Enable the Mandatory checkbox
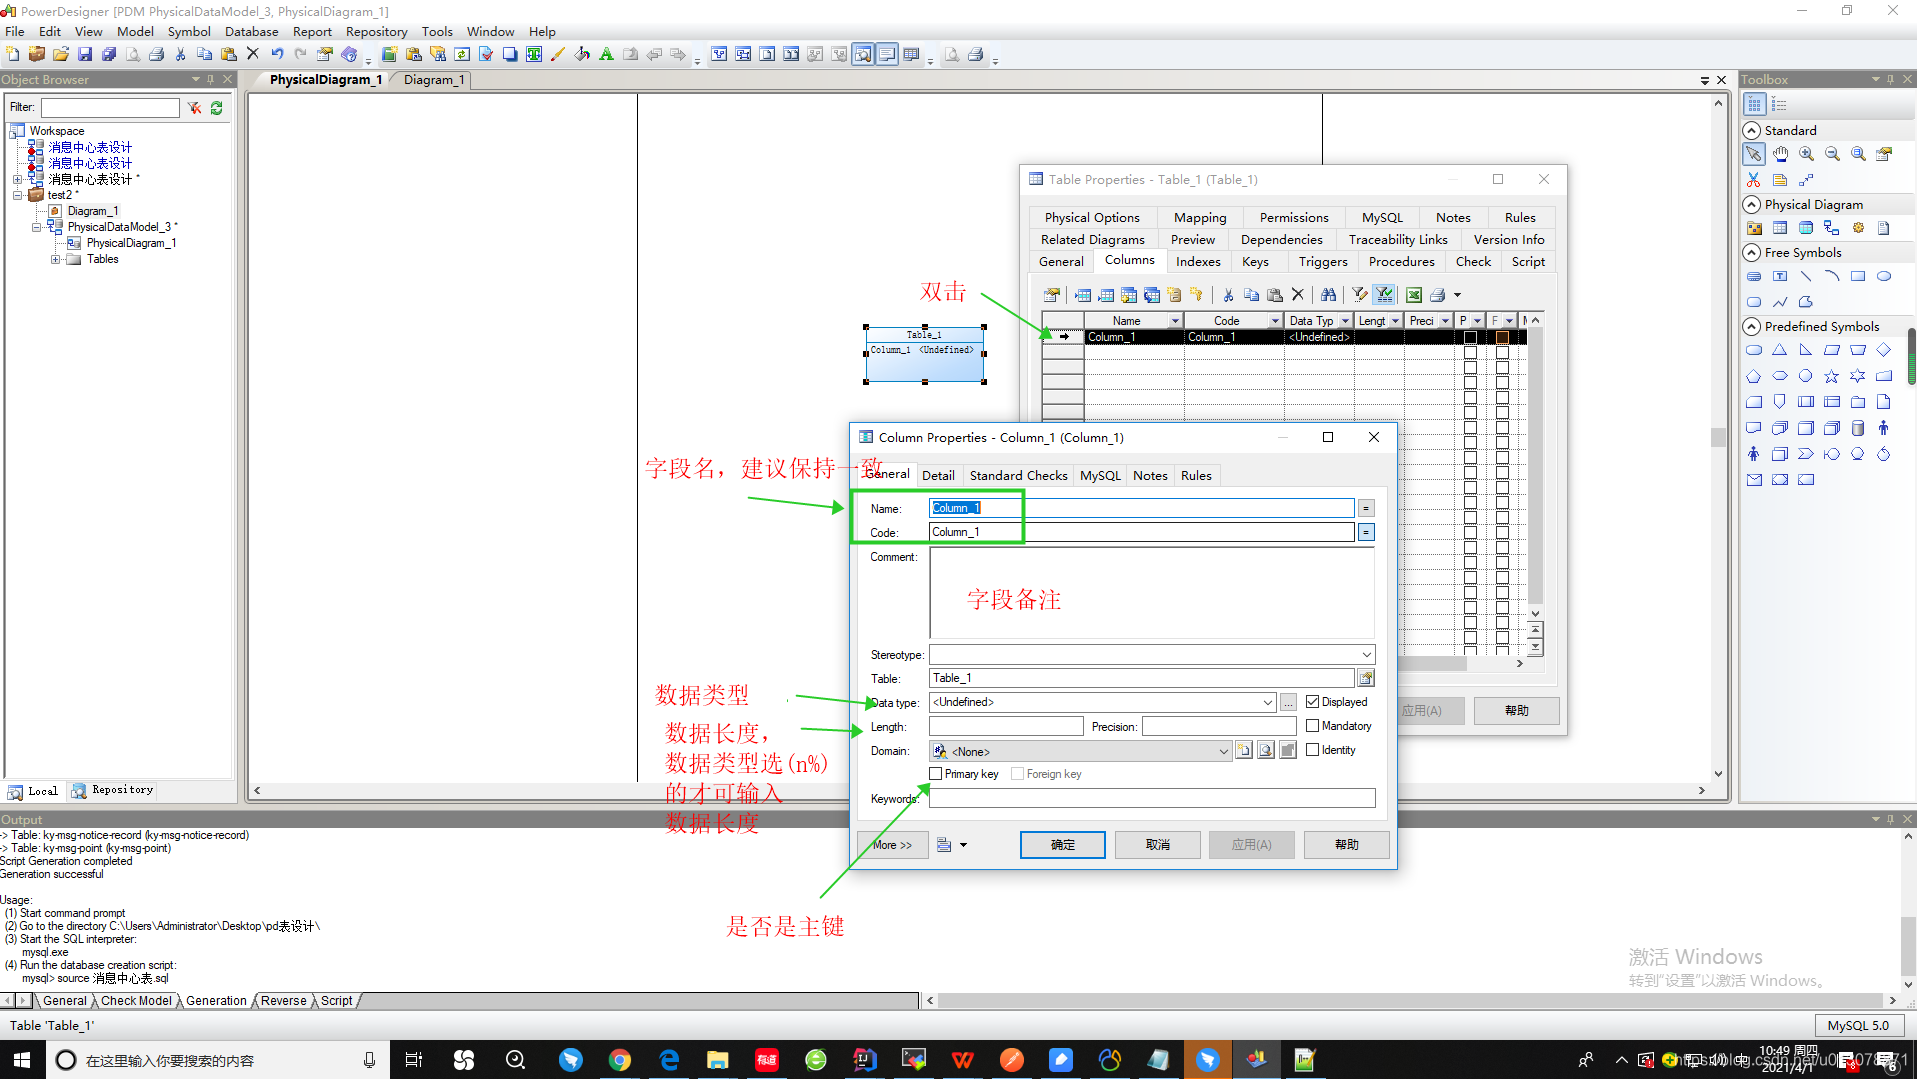Screen dimensions: 1917x1079 pos(1313,726)
